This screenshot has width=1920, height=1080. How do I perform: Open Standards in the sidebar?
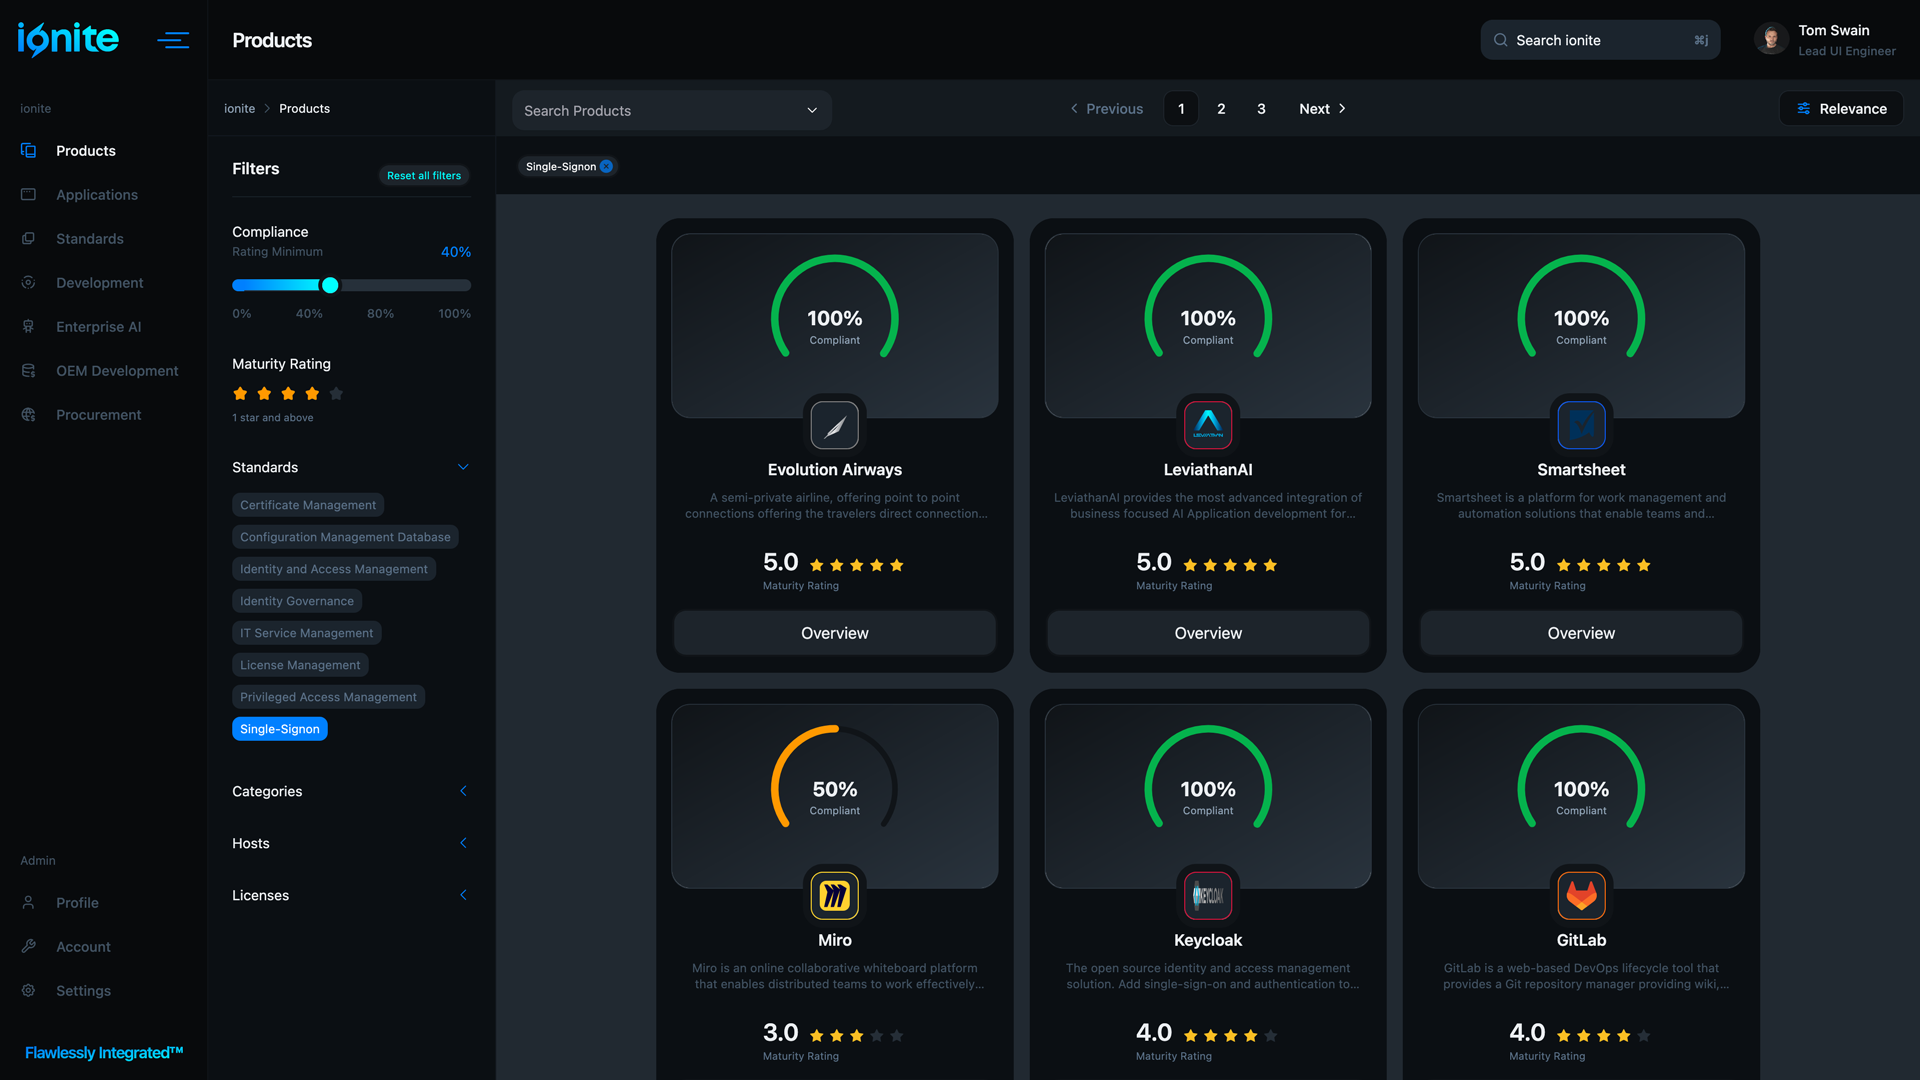(90, 239)
